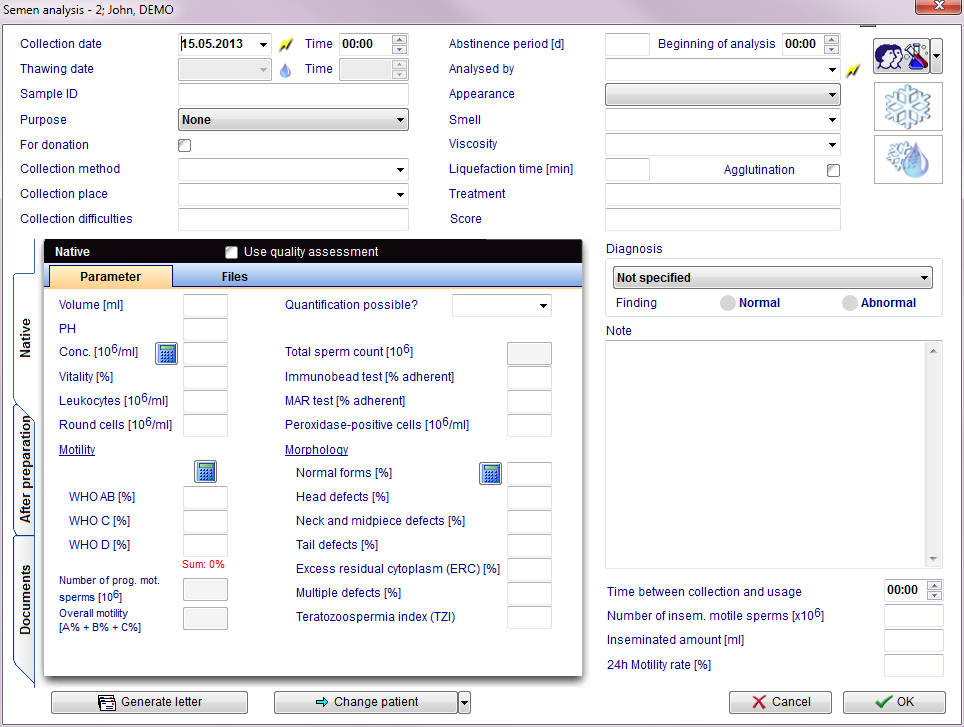Click lightning icon next to Collection date
964x727 pixels.
point(286,44)
